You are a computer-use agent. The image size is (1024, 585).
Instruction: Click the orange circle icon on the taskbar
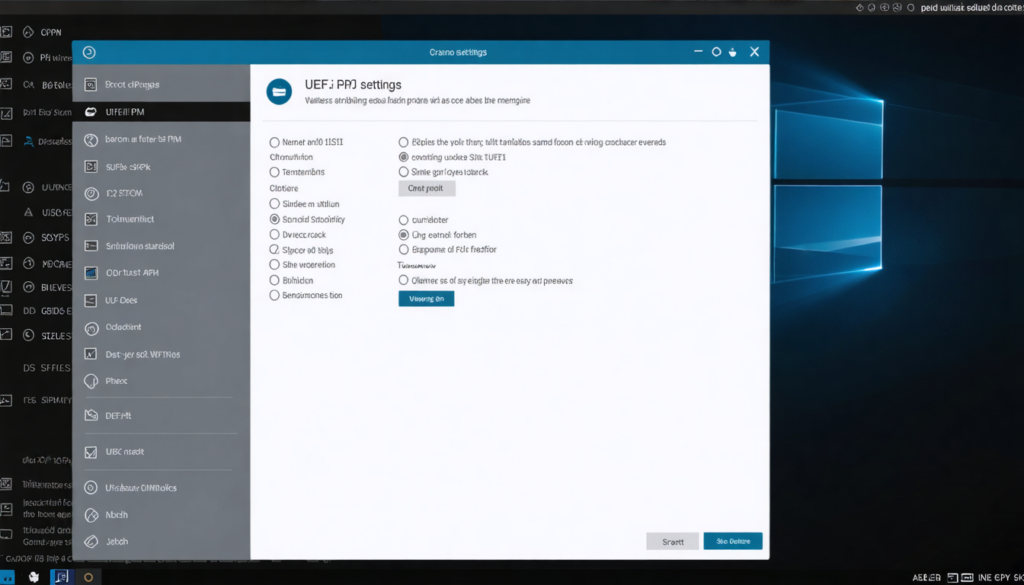(89, 577)
